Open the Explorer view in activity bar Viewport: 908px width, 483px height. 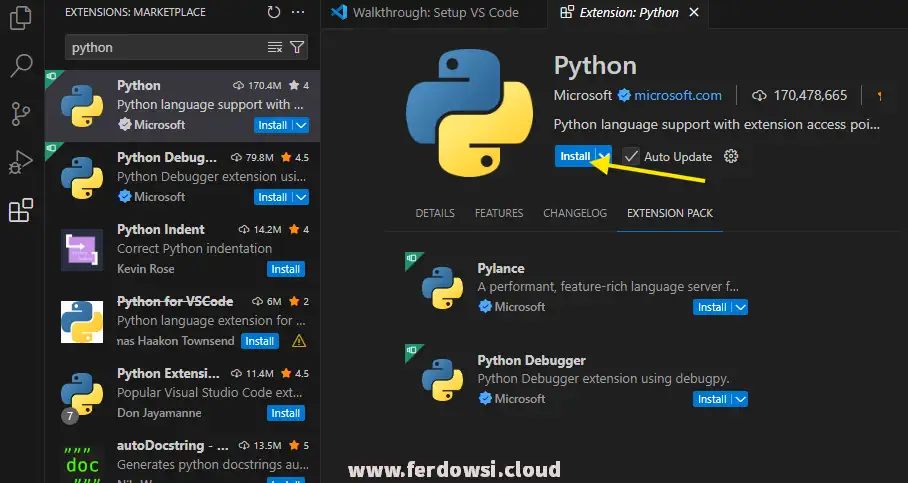pyautogui.click(x=21, y=17)
